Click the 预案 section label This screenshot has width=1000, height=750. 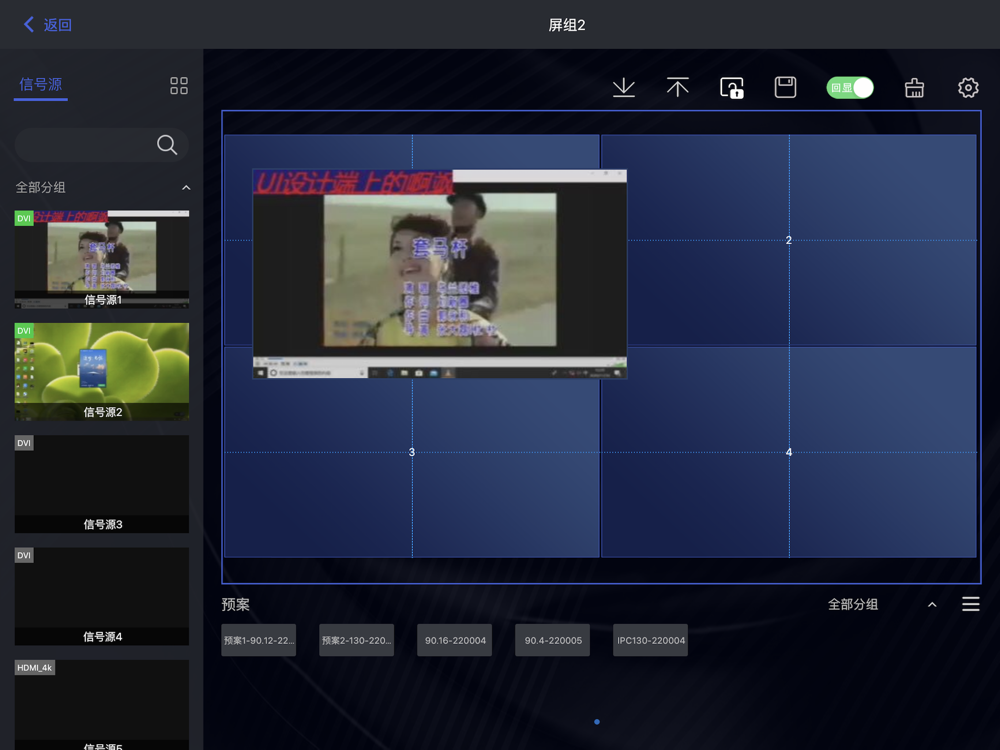tap(235, 605)
